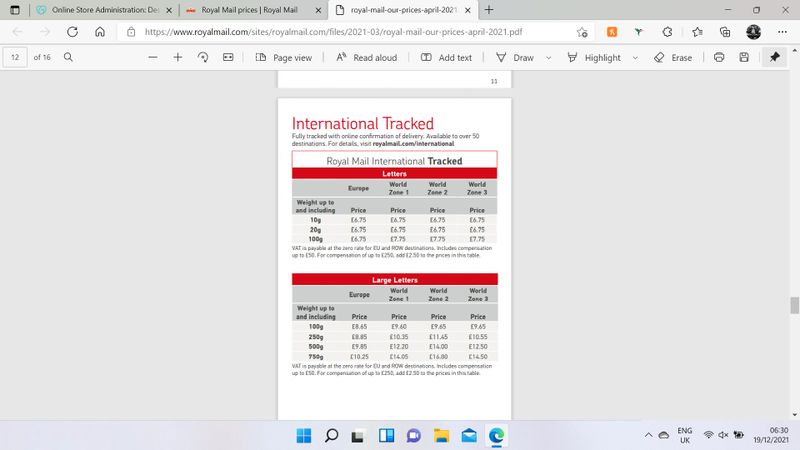The width and height of the screenshot is (800, 450).
Task: Search within the PDF document
Action: [x=68, y=57]
